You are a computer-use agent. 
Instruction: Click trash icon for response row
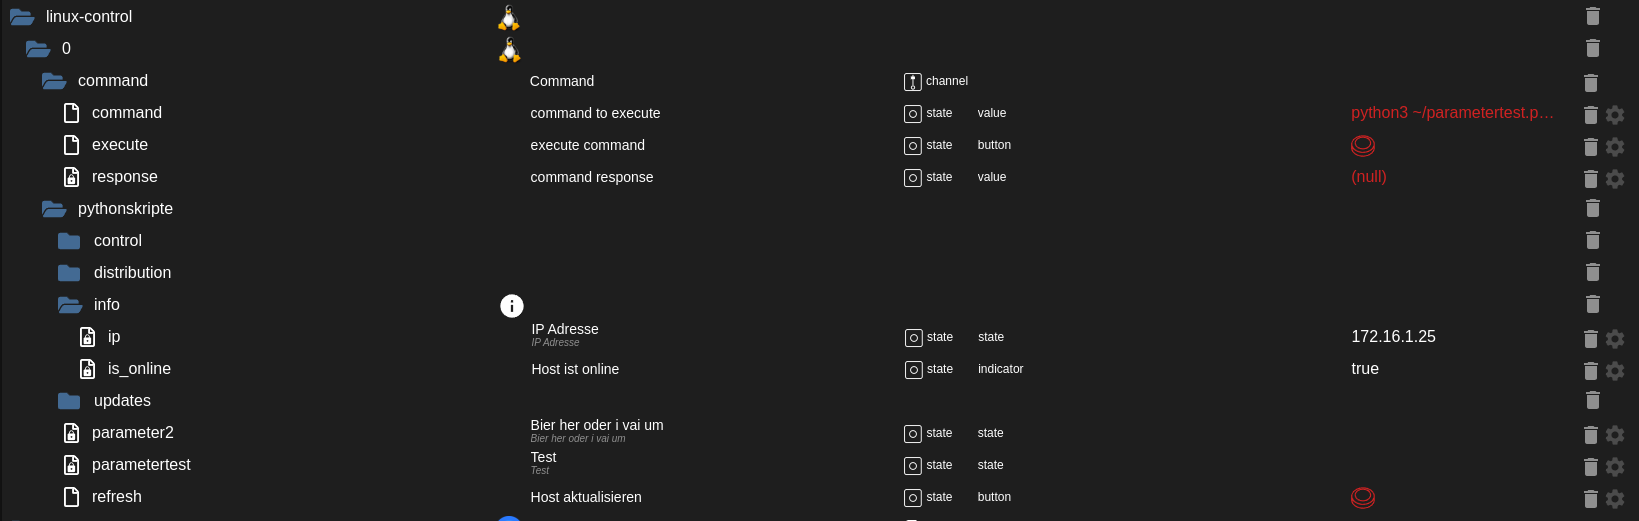coord(1591,178)
